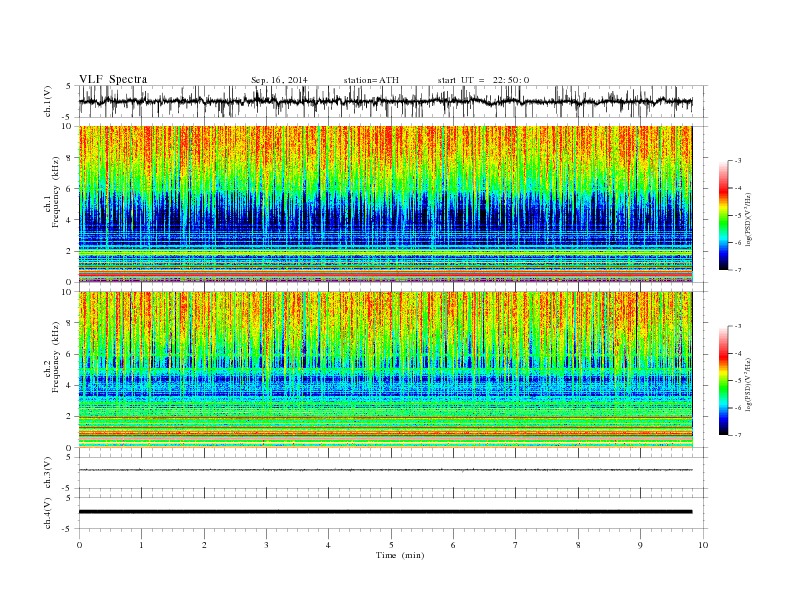Click the "9" tick on the time axis
The height and width of the screenshot is (612, 792).
[x=640, y=545]
